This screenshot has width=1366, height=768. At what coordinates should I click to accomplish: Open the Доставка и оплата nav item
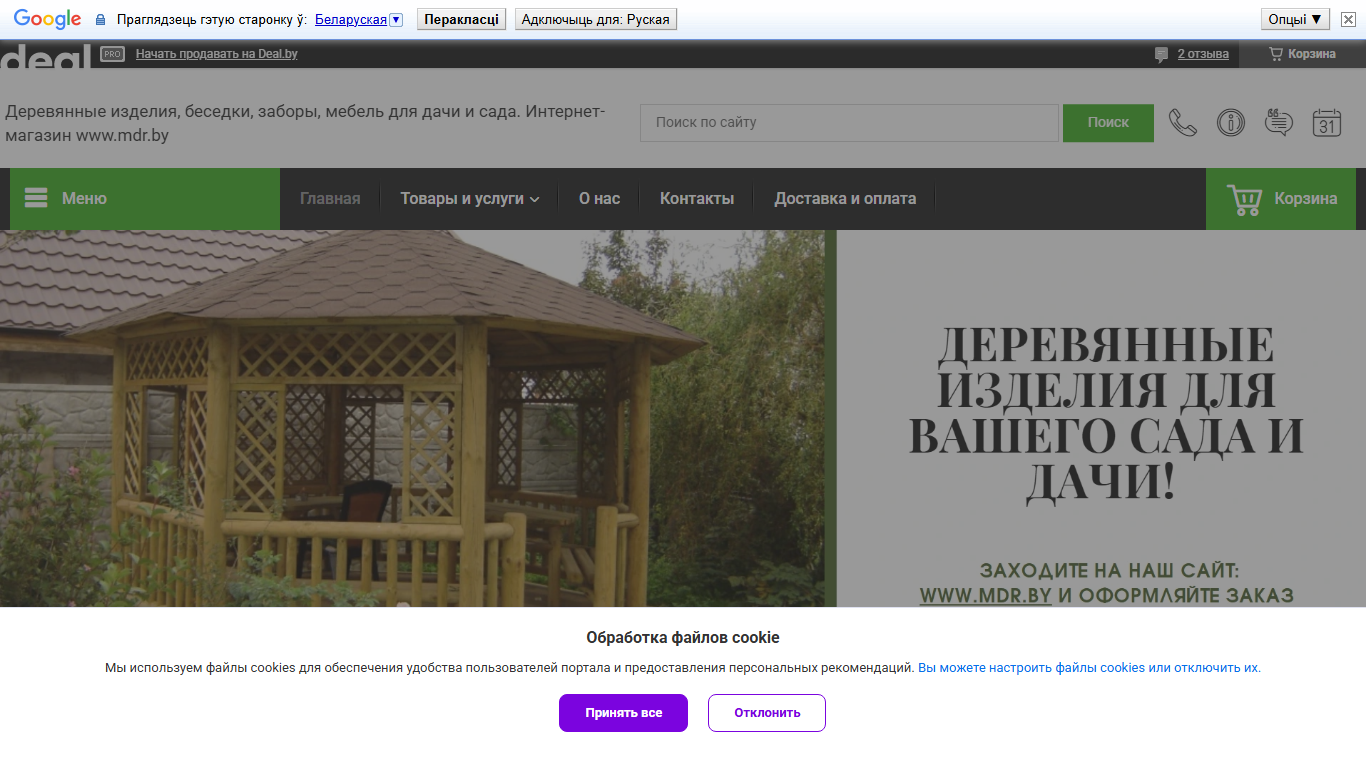point(845,199)
